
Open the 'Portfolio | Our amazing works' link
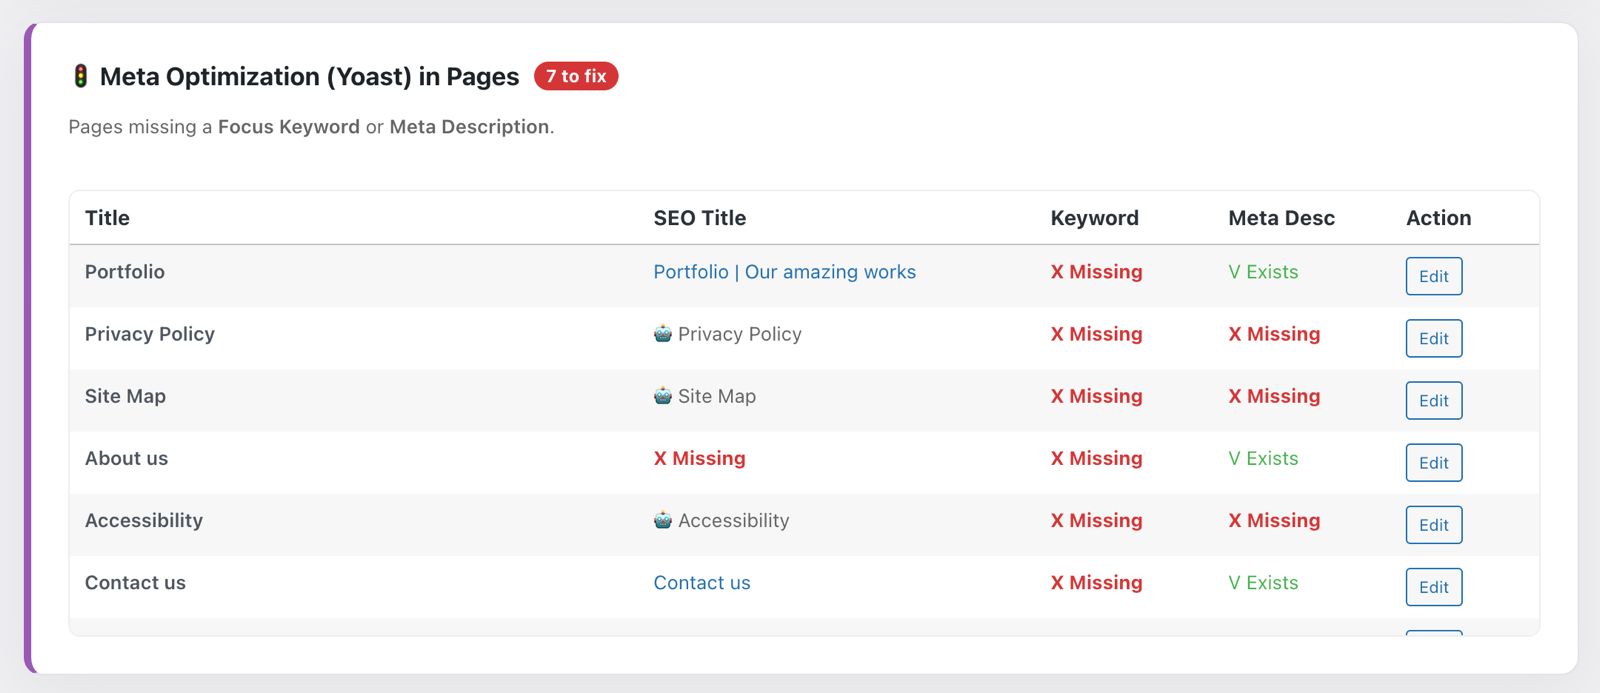pyautogui.click(x=784, y=272)
